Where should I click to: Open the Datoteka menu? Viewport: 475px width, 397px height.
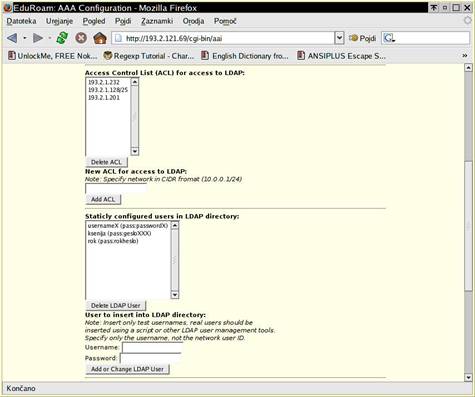tap(21, 21)
